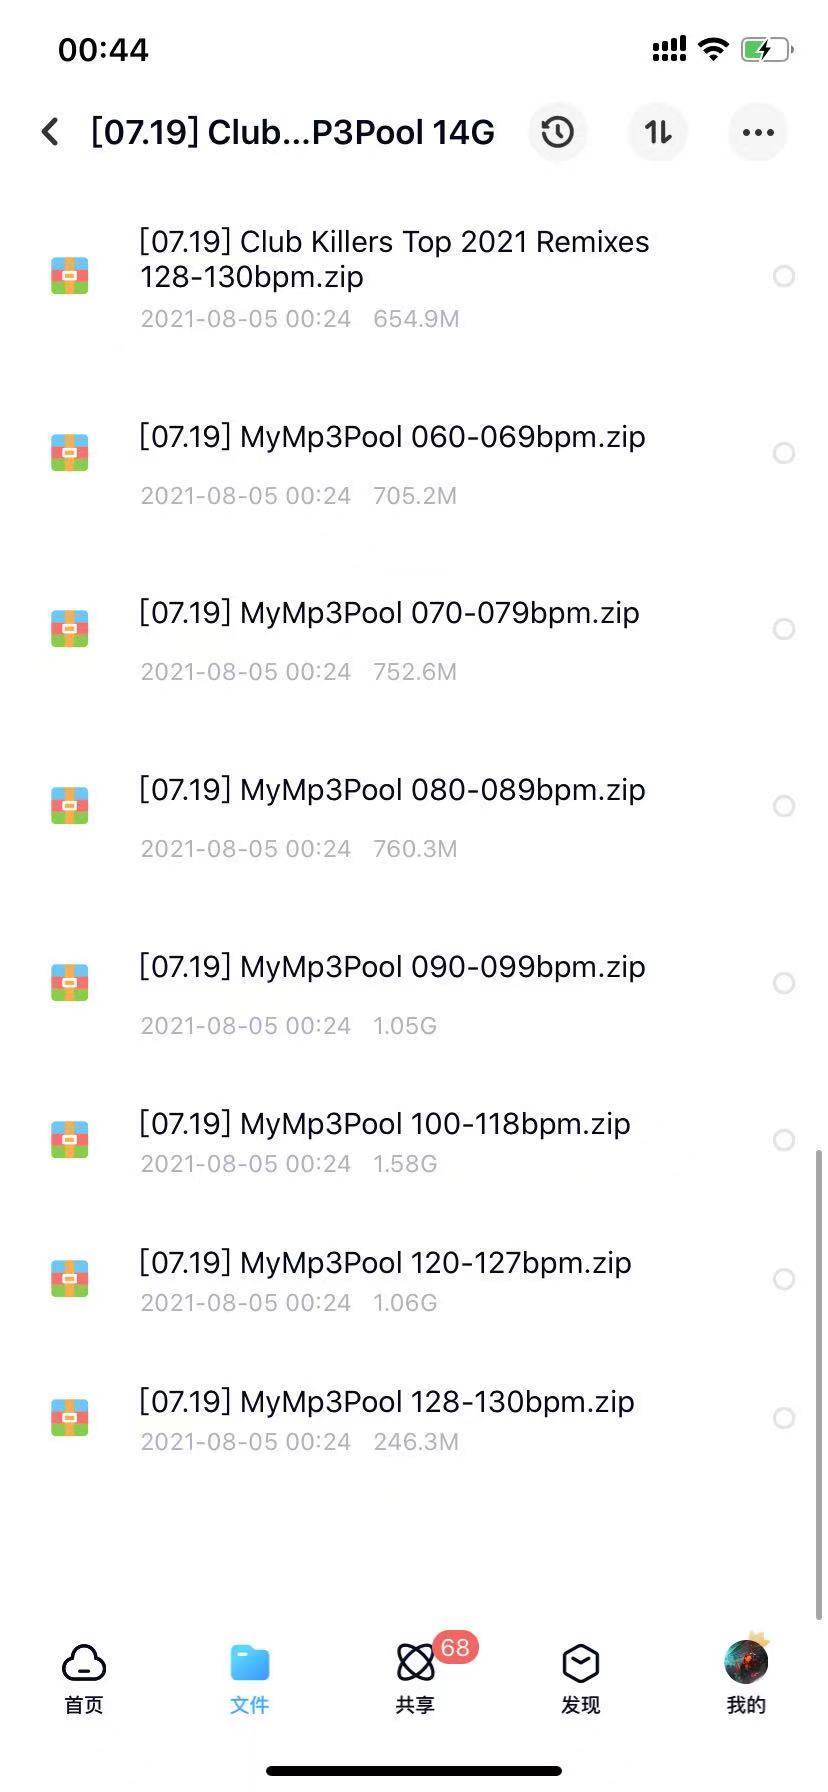Open MyMp3Pool 080-089bpm.zip file name
The width and height of the screenshot is (828, 1792).
click(x=392, y=790)
